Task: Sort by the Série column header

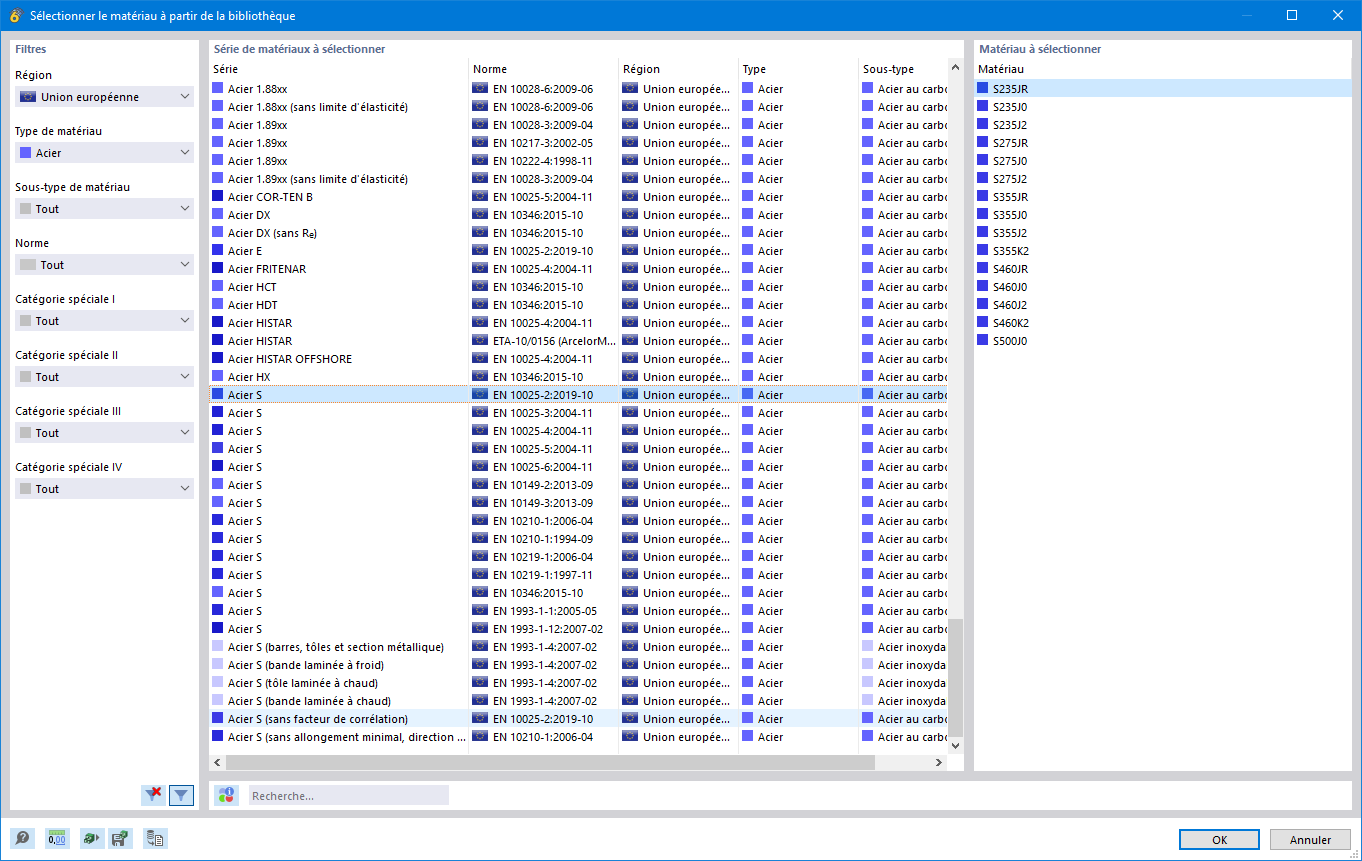Action: [x=339, y=69]
